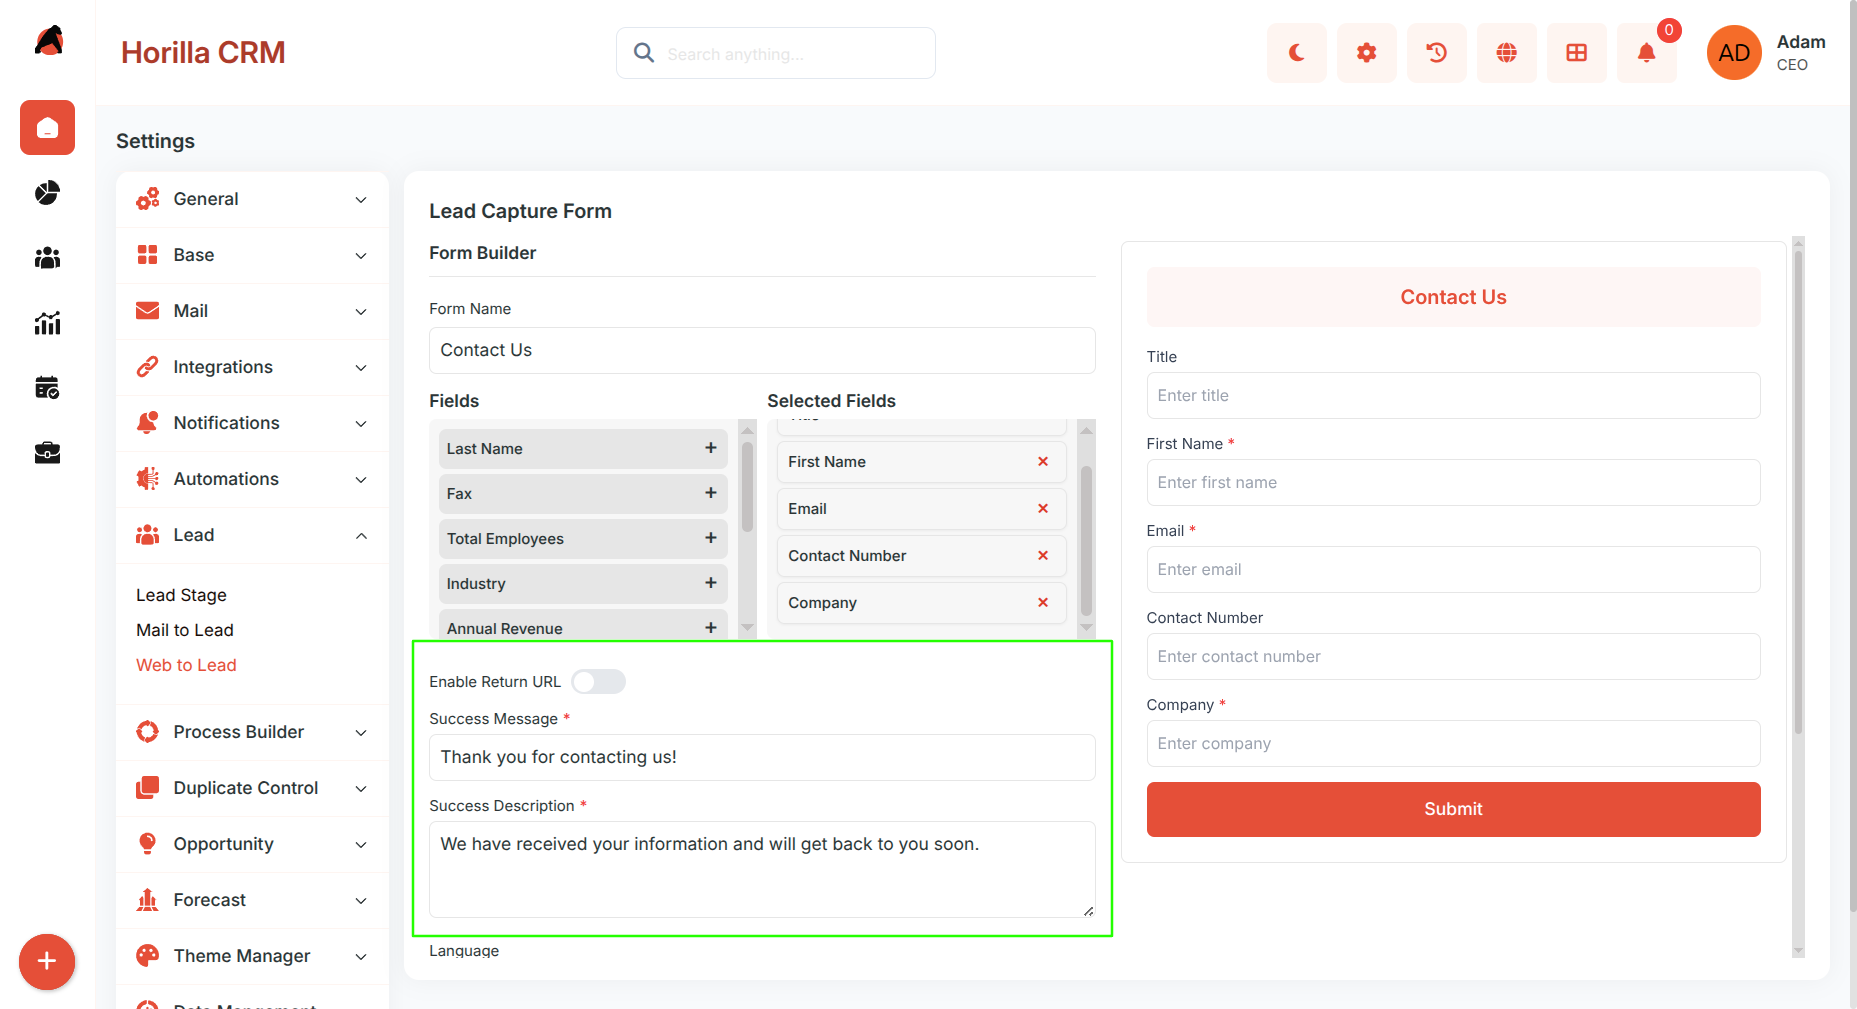Remove Company from selected fields
The height and width of the screenshot is (1009, 1857).
click(1043, 602)
